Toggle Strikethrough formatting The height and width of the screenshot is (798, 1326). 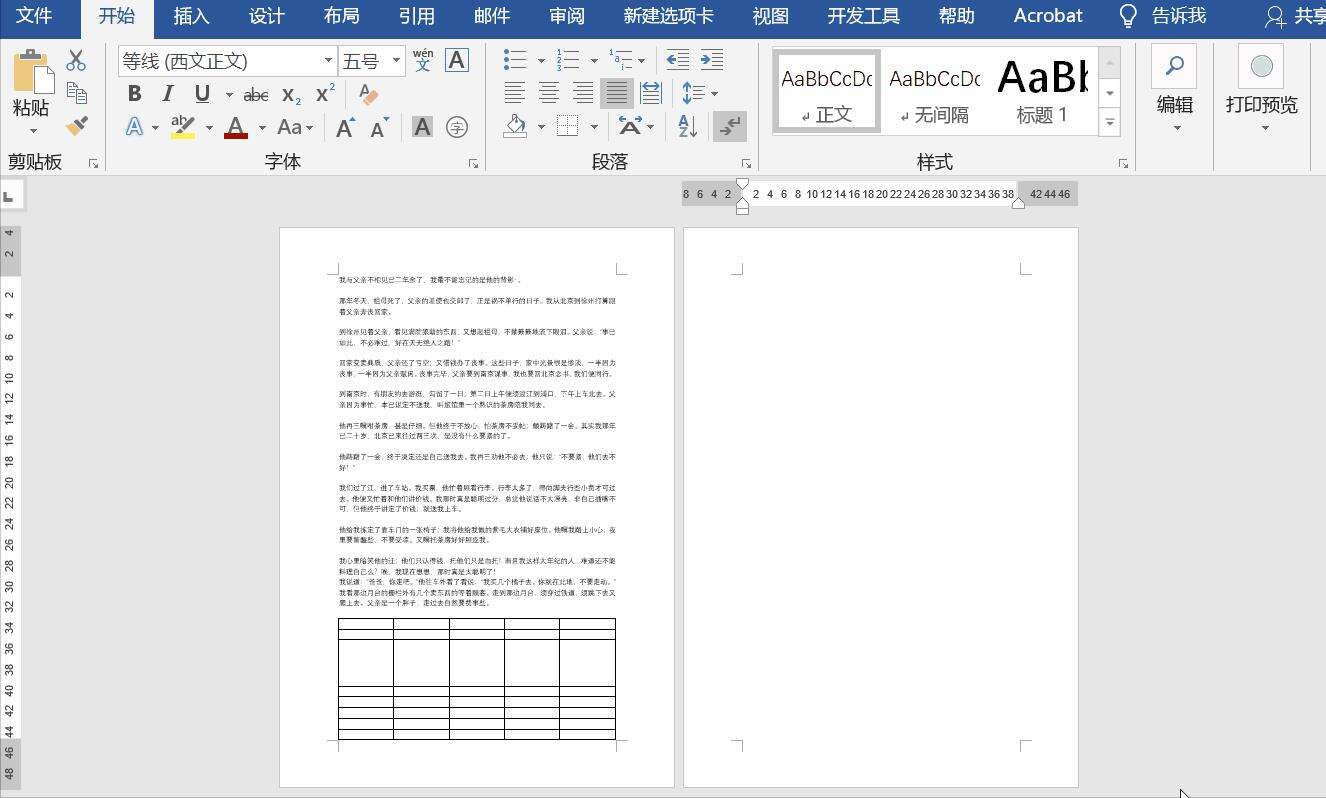tap(256, 95)
